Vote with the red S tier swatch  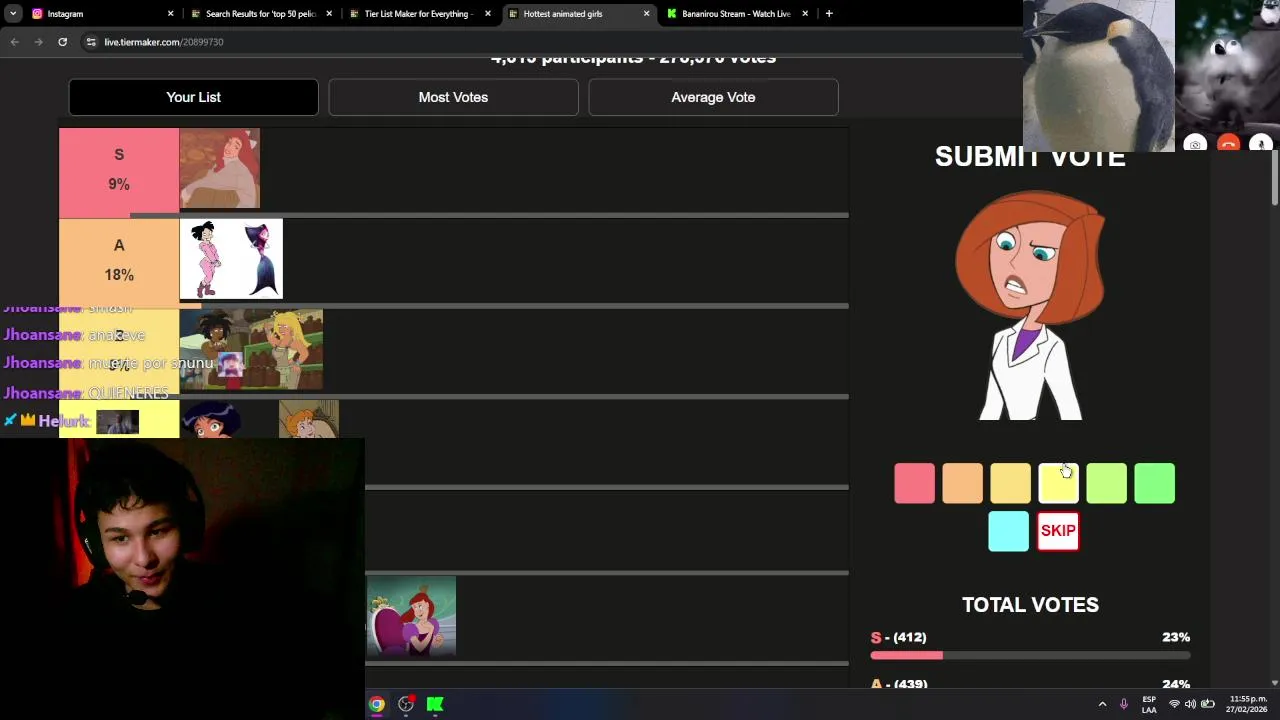914,483
